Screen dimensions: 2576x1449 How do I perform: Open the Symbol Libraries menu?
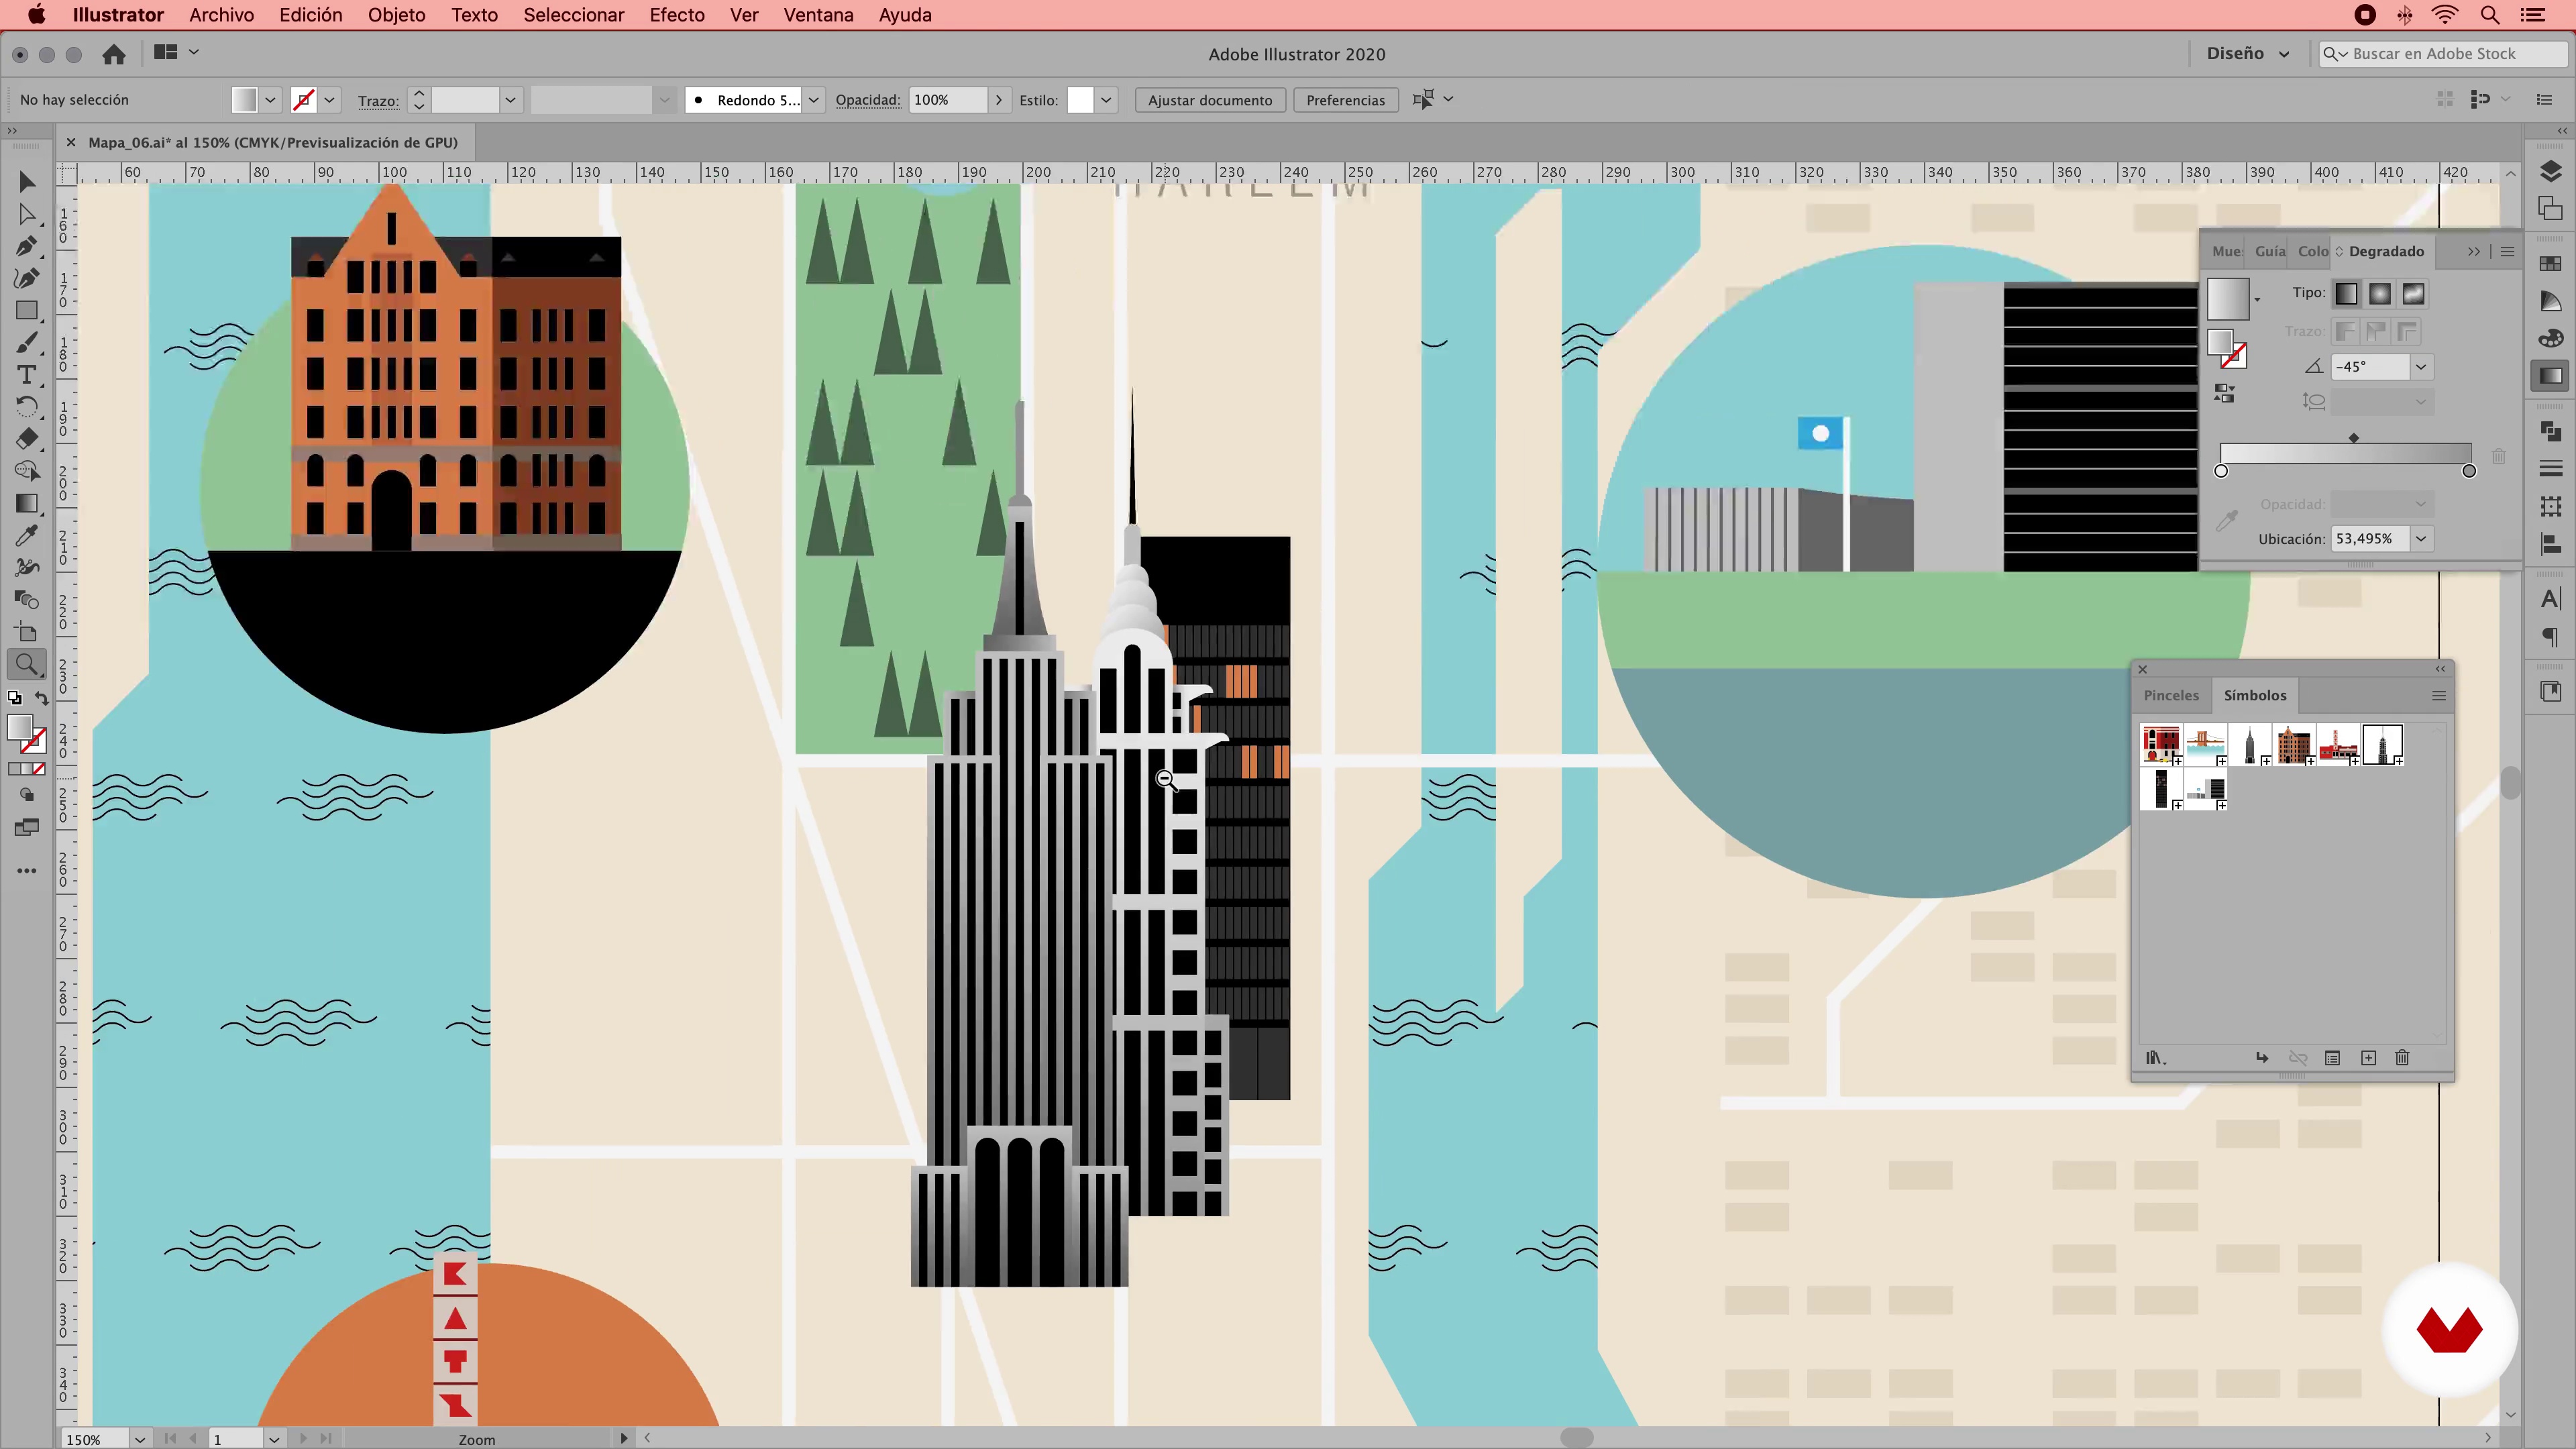pos(2156,1058)
